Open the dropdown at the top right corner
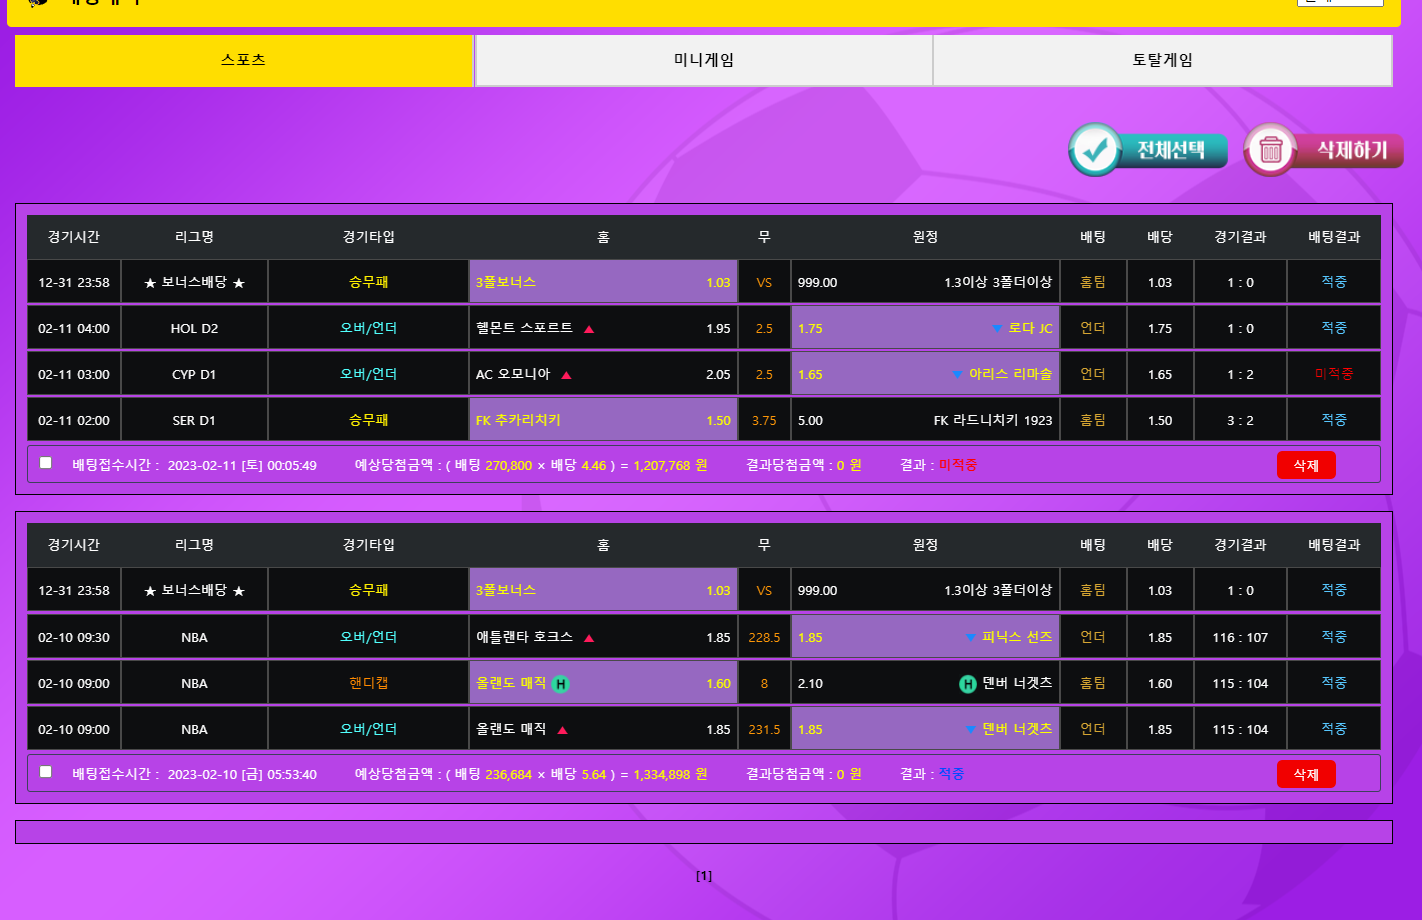This screenshot has height=920, width=1422. click(1339, 2)
